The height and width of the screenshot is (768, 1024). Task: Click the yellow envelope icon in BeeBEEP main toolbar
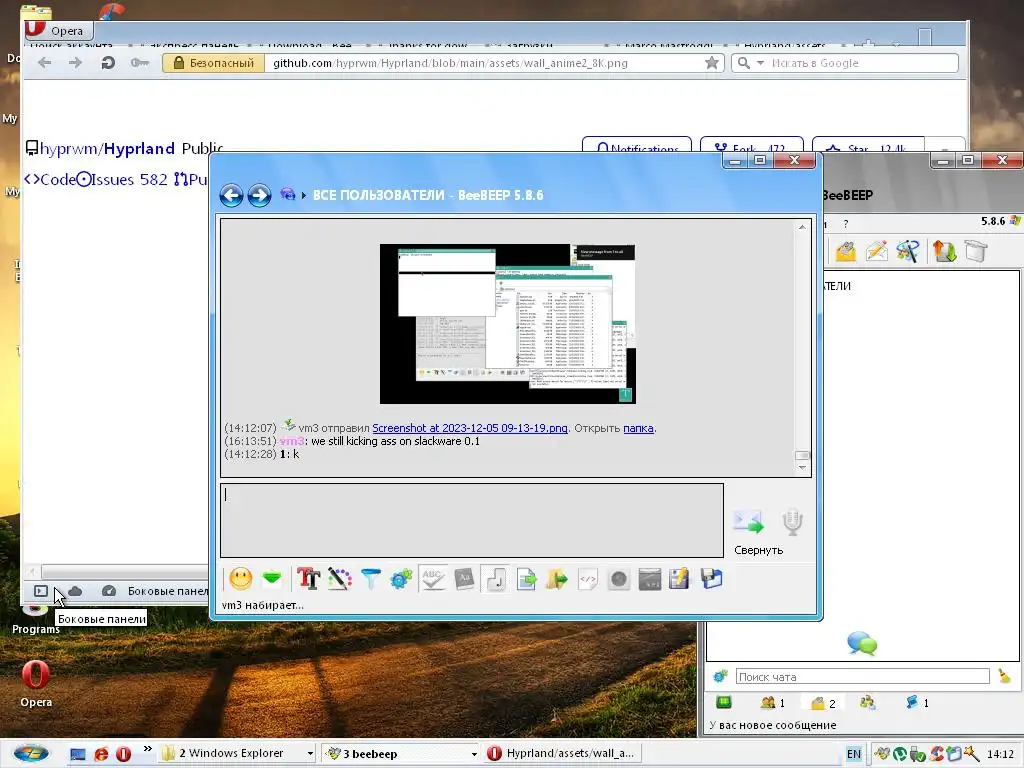[x=846, y=251]
